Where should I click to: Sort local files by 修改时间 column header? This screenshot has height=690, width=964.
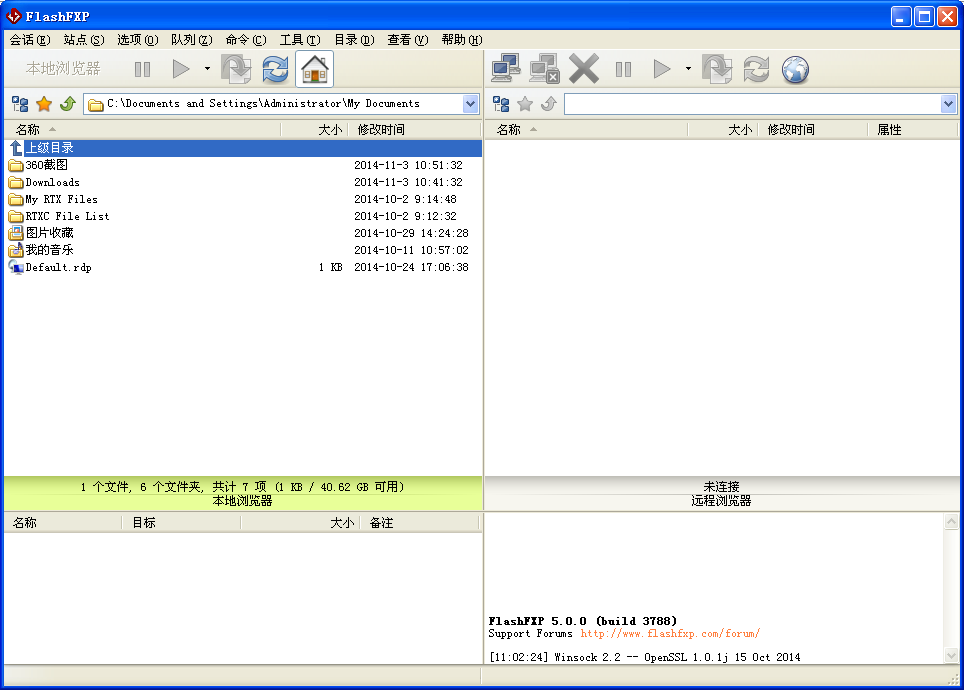381,130
